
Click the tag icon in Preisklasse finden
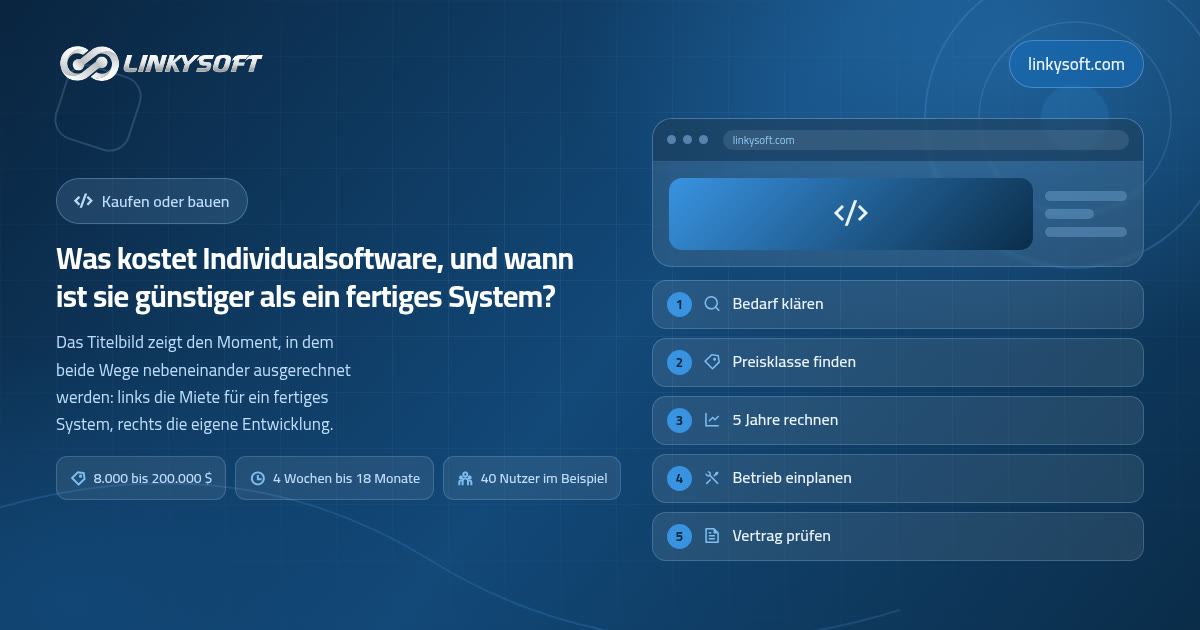point(712,362)
